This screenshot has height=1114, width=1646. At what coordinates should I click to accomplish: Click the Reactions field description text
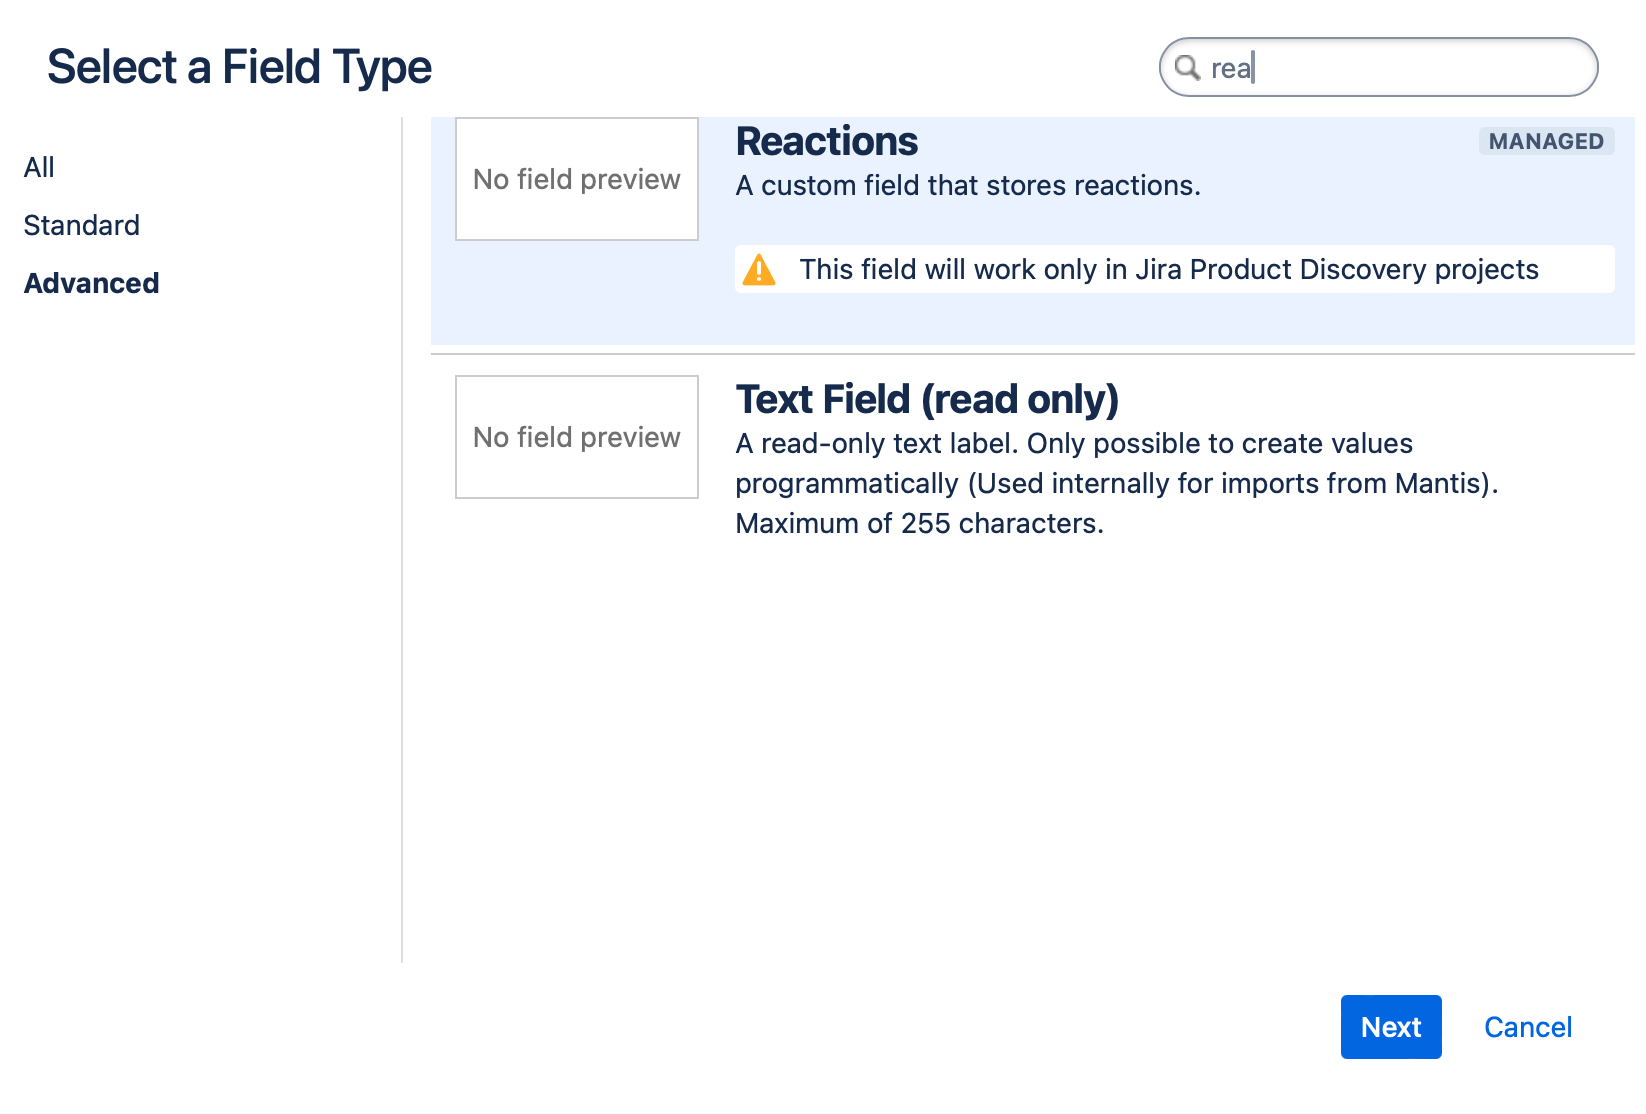click(968, 185)
